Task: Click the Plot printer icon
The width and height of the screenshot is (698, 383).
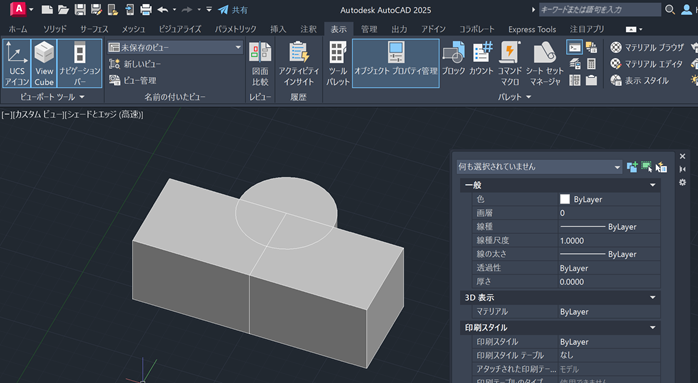Action: tap(146, 9)
